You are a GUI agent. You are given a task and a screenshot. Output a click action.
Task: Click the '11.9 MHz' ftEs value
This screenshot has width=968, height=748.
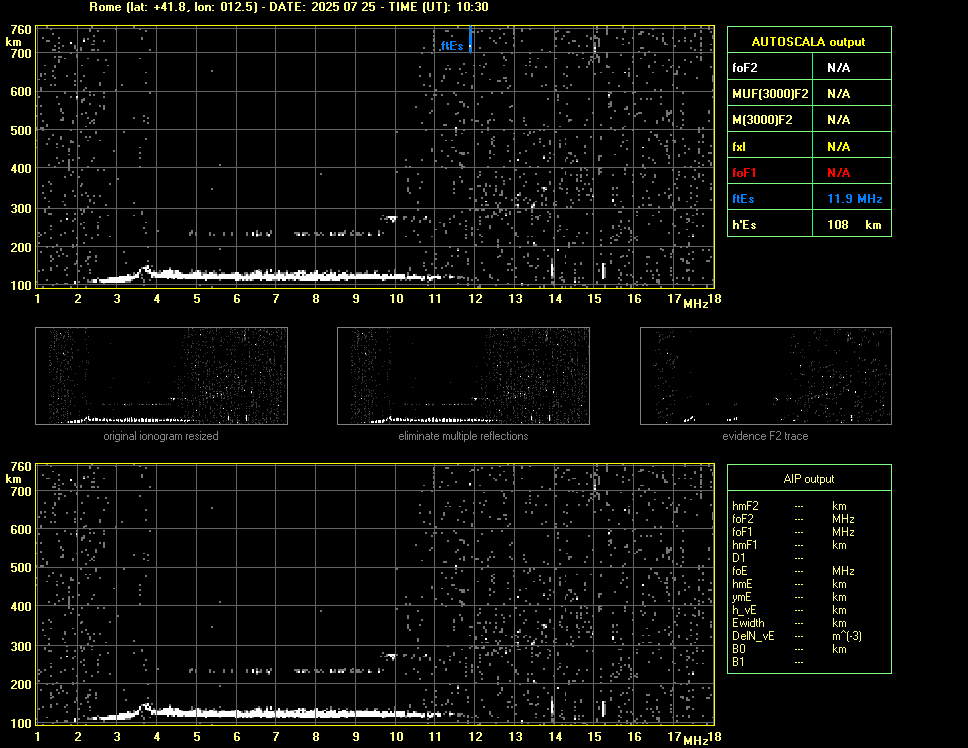click(x=854, y=199)
